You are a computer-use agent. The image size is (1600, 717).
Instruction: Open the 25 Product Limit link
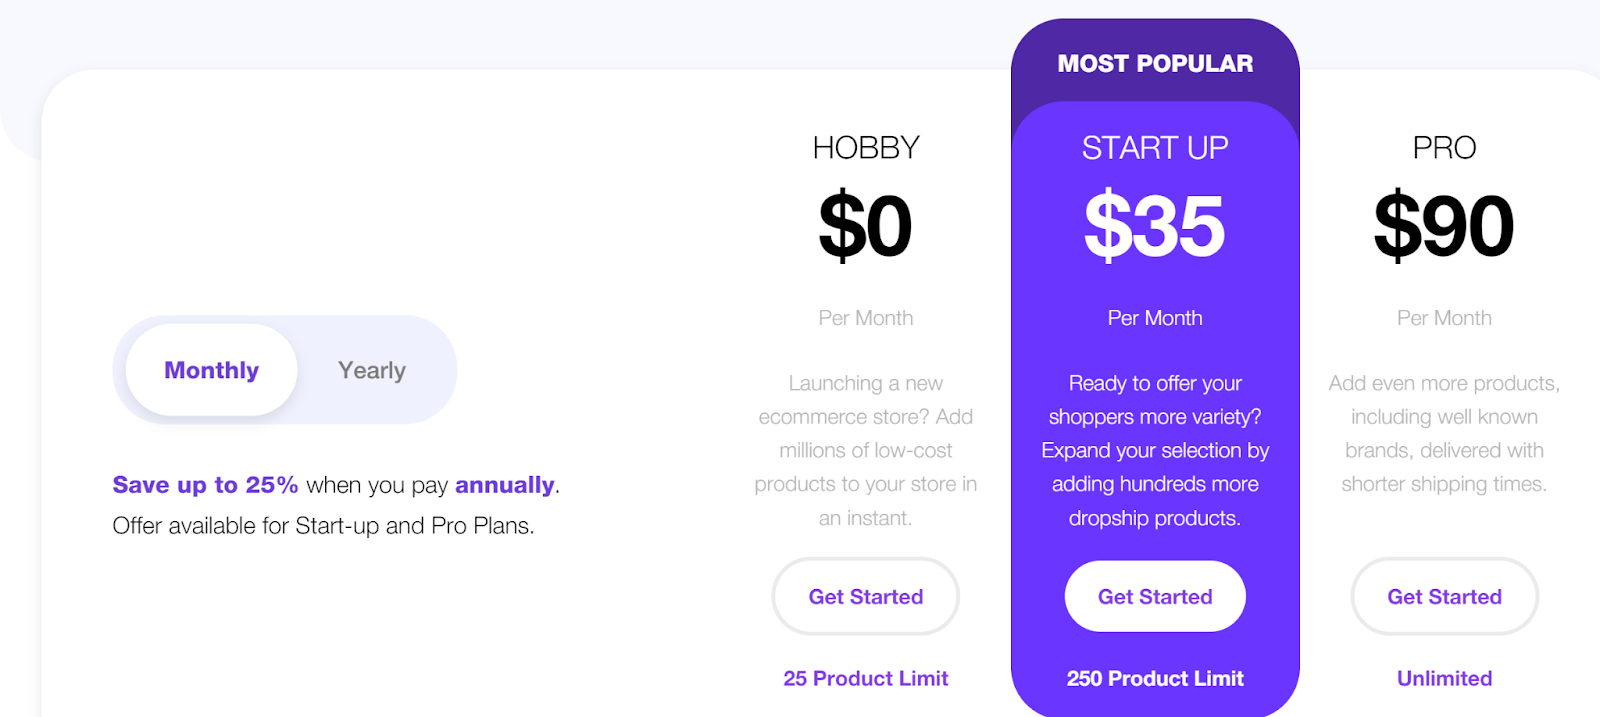[864, 678]
